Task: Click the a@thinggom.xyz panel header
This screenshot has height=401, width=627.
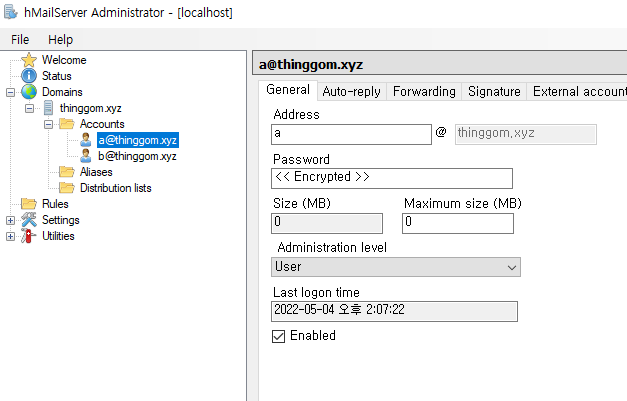Action: click(440, 64)
